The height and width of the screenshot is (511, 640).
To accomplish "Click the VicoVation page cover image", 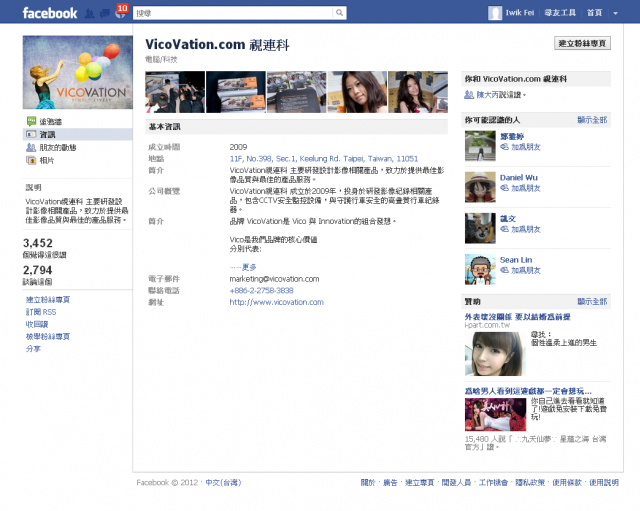I will pos(78,72).
